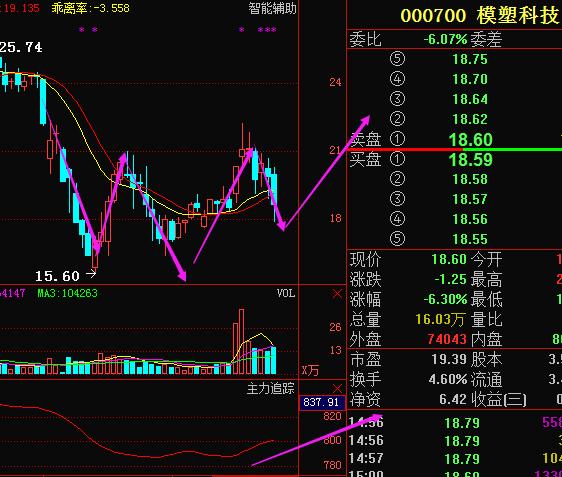
Task: Click the 股本 share capital label
Action: click(486, 359)
